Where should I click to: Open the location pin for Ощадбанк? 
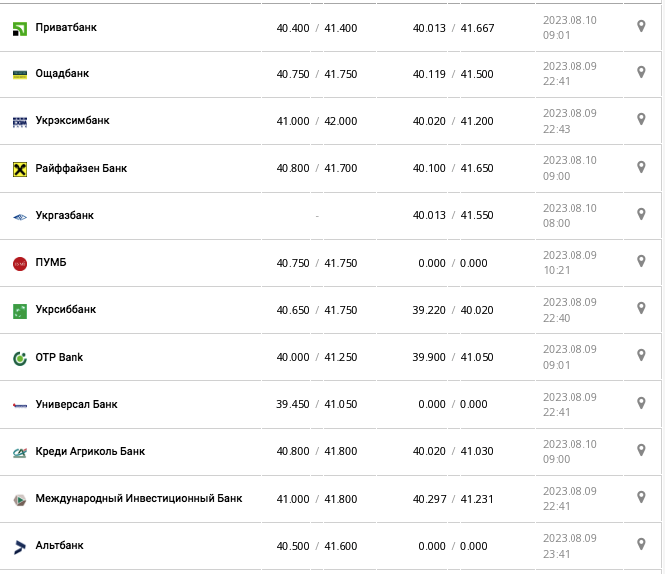pyautogui.click(x=642, y=73)
